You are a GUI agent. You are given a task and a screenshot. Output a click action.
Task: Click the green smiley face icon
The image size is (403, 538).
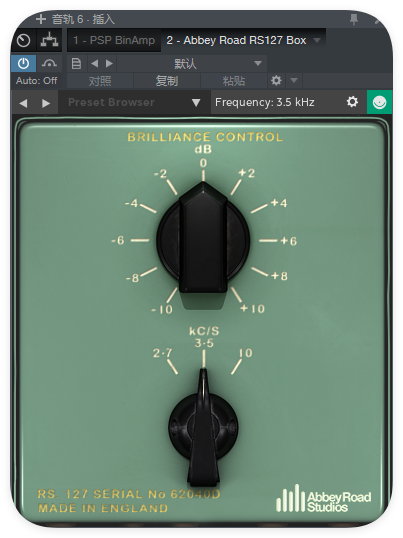(379, 102)
